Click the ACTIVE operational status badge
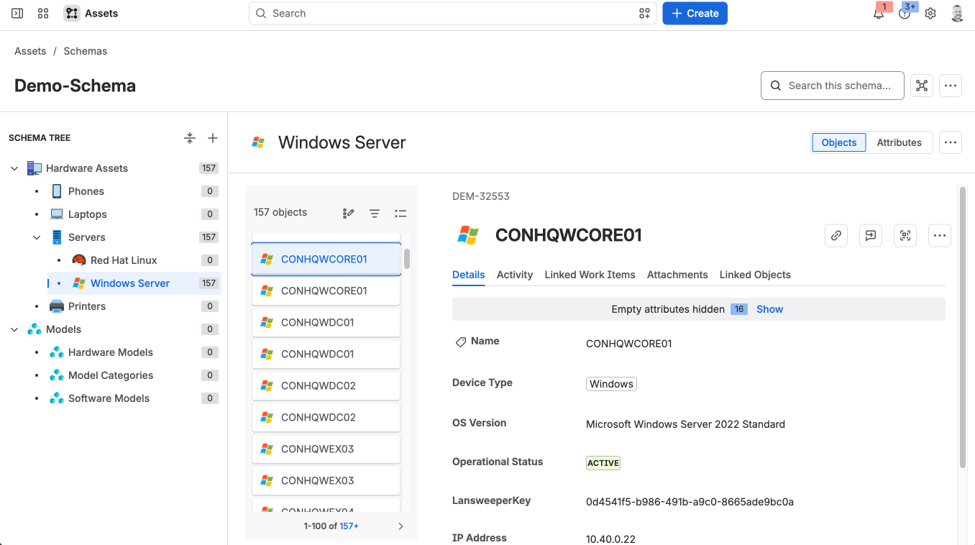975x545 pixels. [x=603, y=463]
